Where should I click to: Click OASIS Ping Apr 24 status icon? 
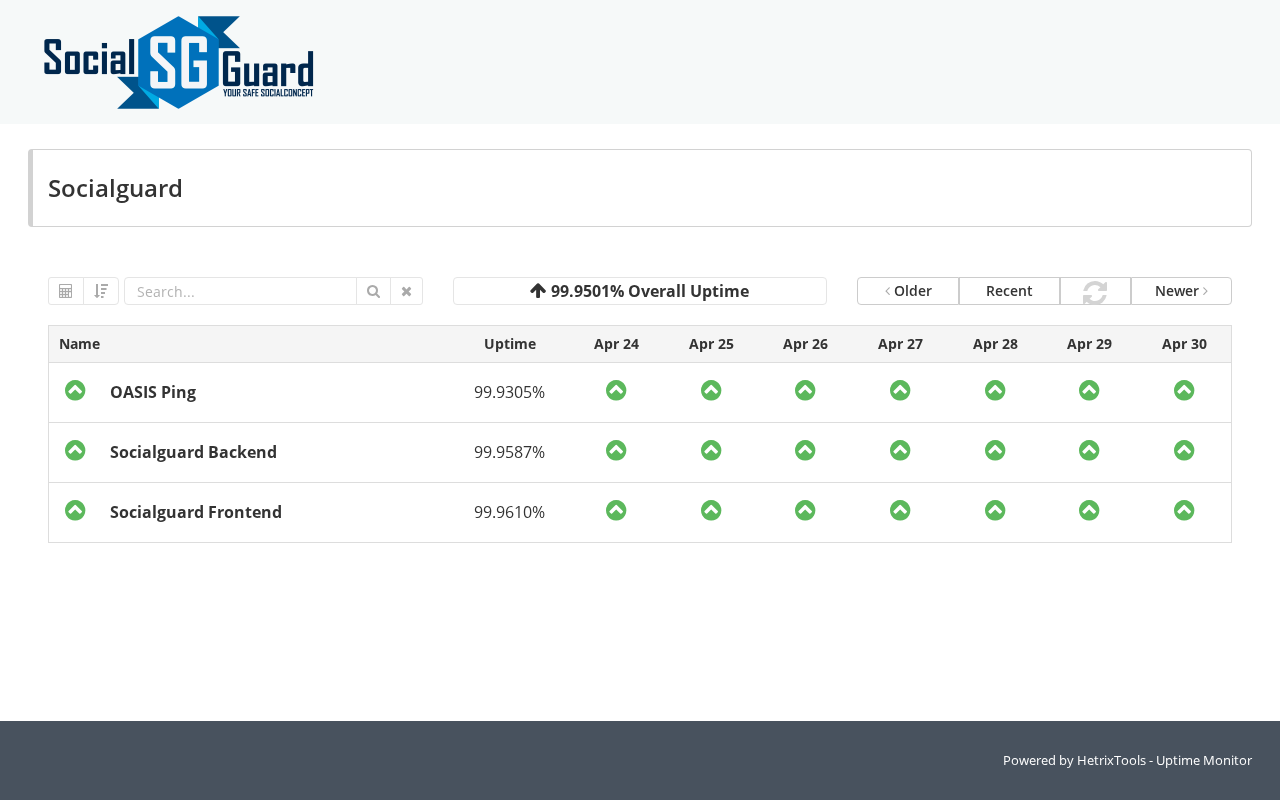click(x=616, y=390)
